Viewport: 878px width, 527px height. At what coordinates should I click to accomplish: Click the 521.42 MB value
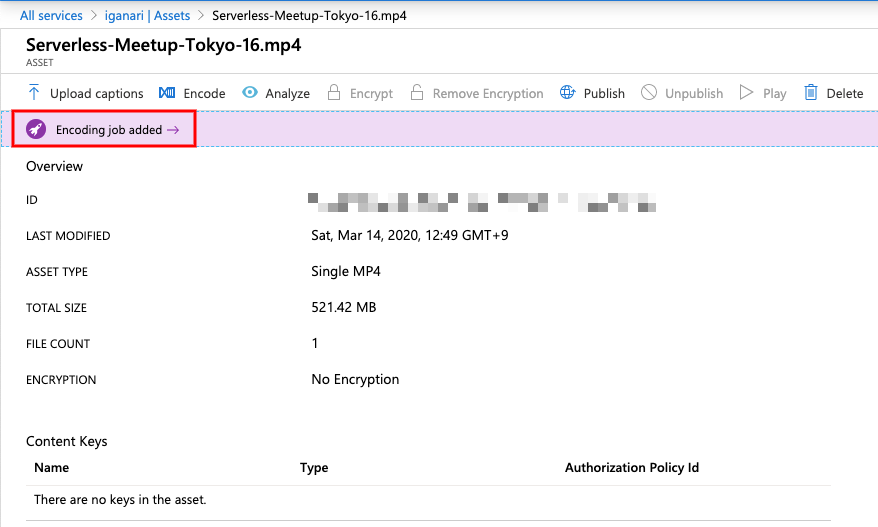344,307
